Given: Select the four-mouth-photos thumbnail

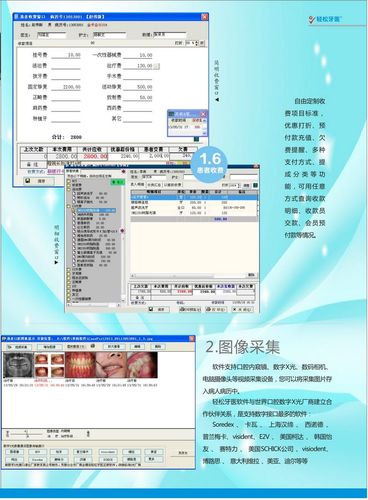Looking at the screenshot, I should pyautogui.click(x=49, y=365).
